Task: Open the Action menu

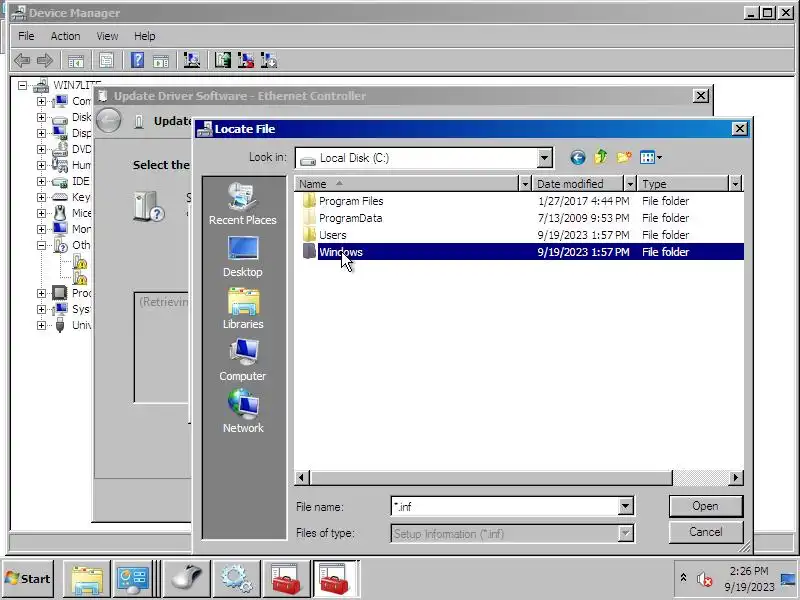Action: coord(65,36)
